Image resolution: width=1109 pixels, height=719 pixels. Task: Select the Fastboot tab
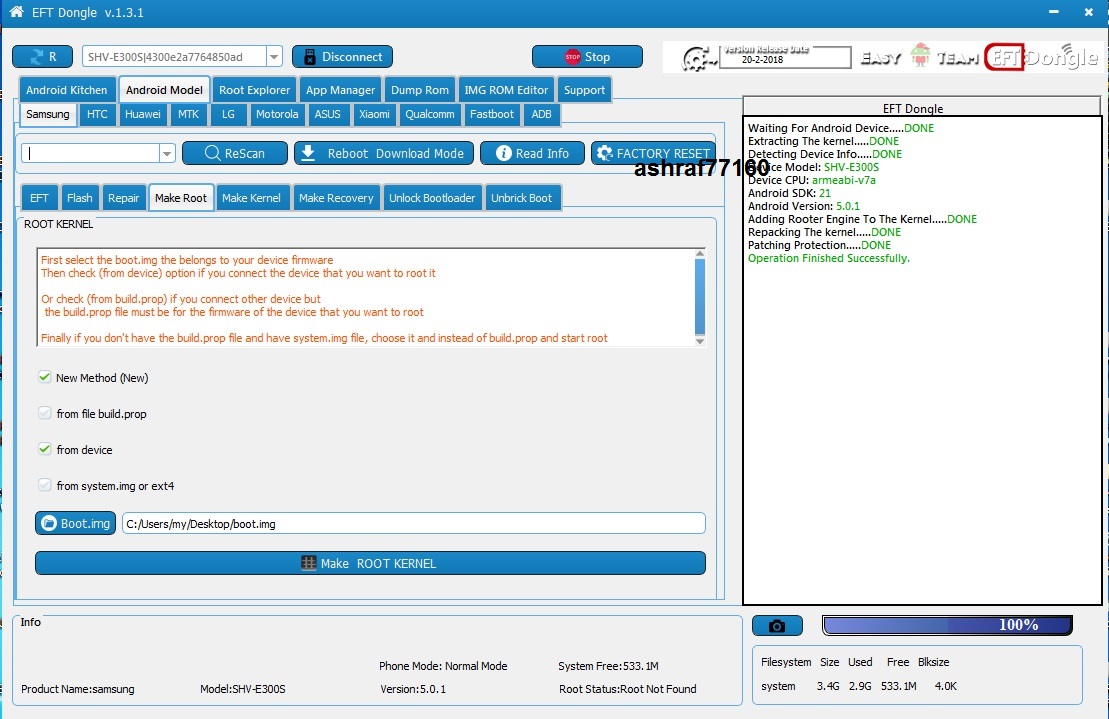point(492,114)
